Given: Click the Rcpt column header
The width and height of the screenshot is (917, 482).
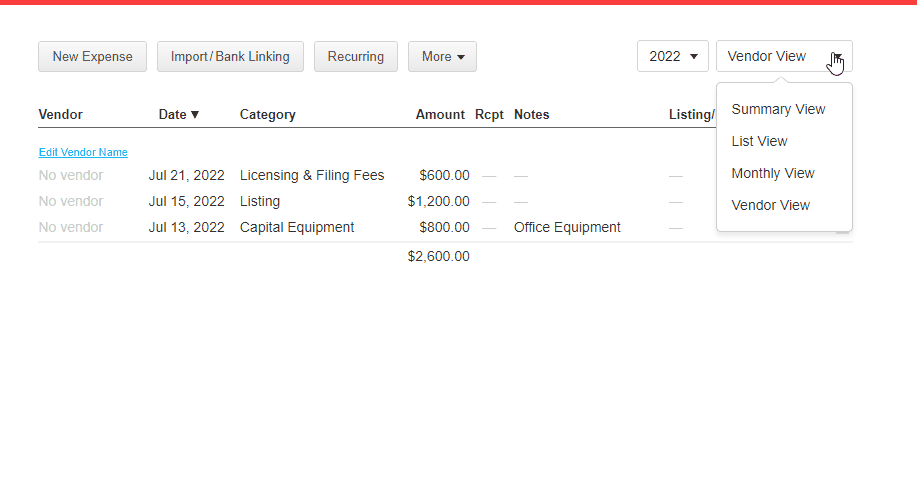Looking at the screenshot, I should [x=489, y=115].
